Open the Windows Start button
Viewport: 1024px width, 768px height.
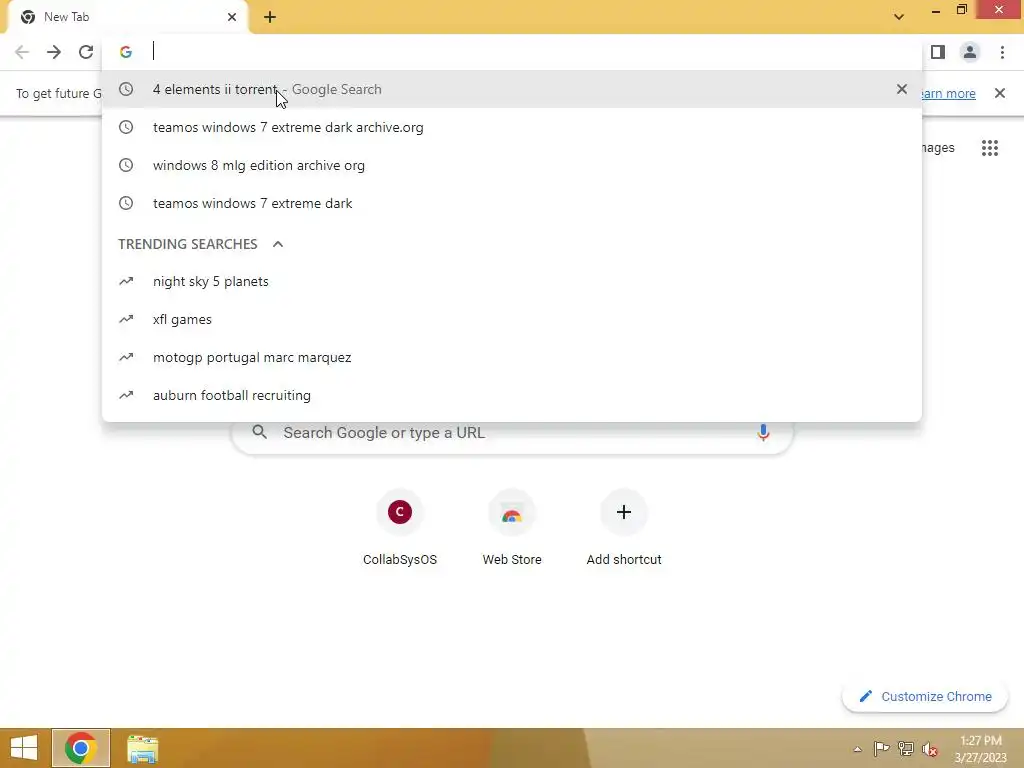tap(24, 748)
